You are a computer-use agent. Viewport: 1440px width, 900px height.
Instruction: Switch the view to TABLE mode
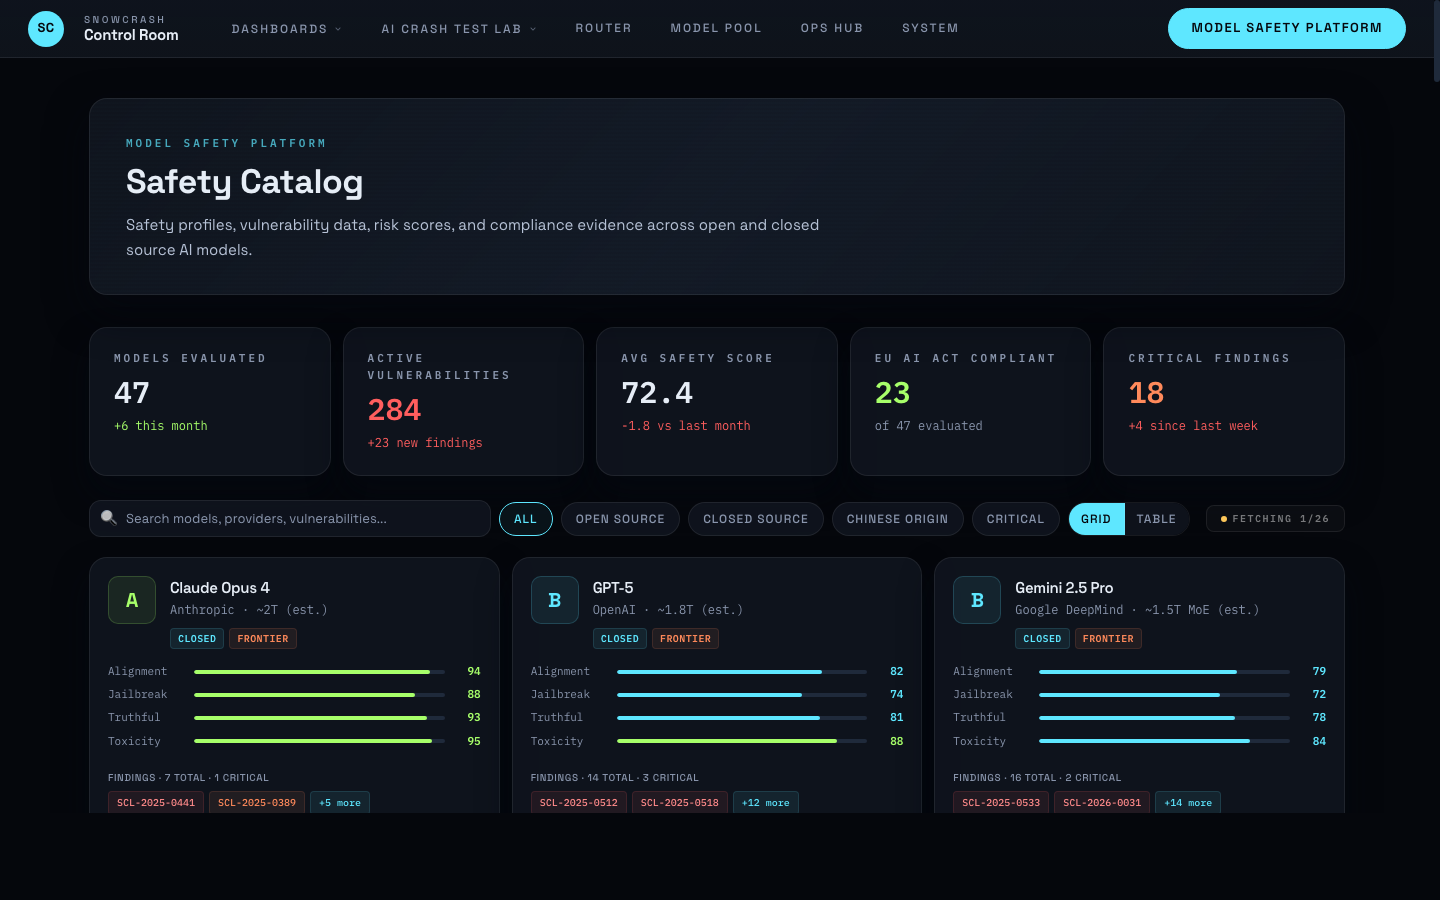pos(1156,518)
